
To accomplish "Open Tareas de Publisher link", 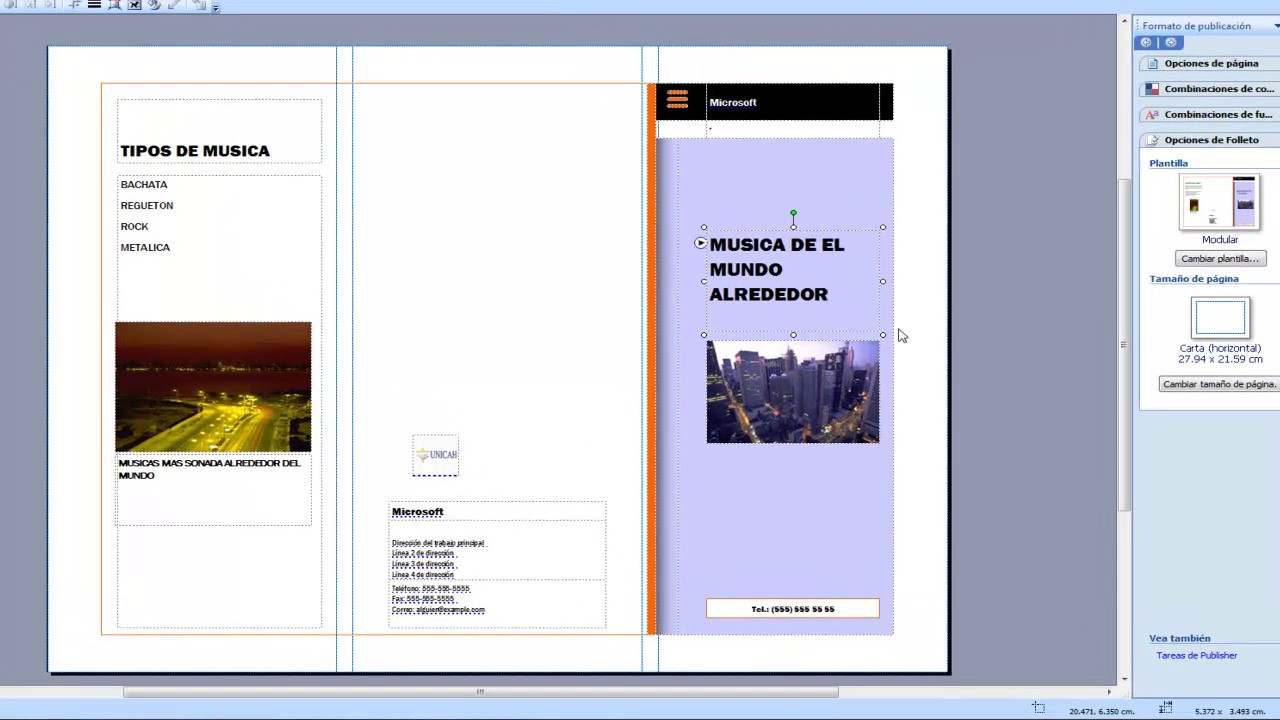I will [x=1196, y=656].
